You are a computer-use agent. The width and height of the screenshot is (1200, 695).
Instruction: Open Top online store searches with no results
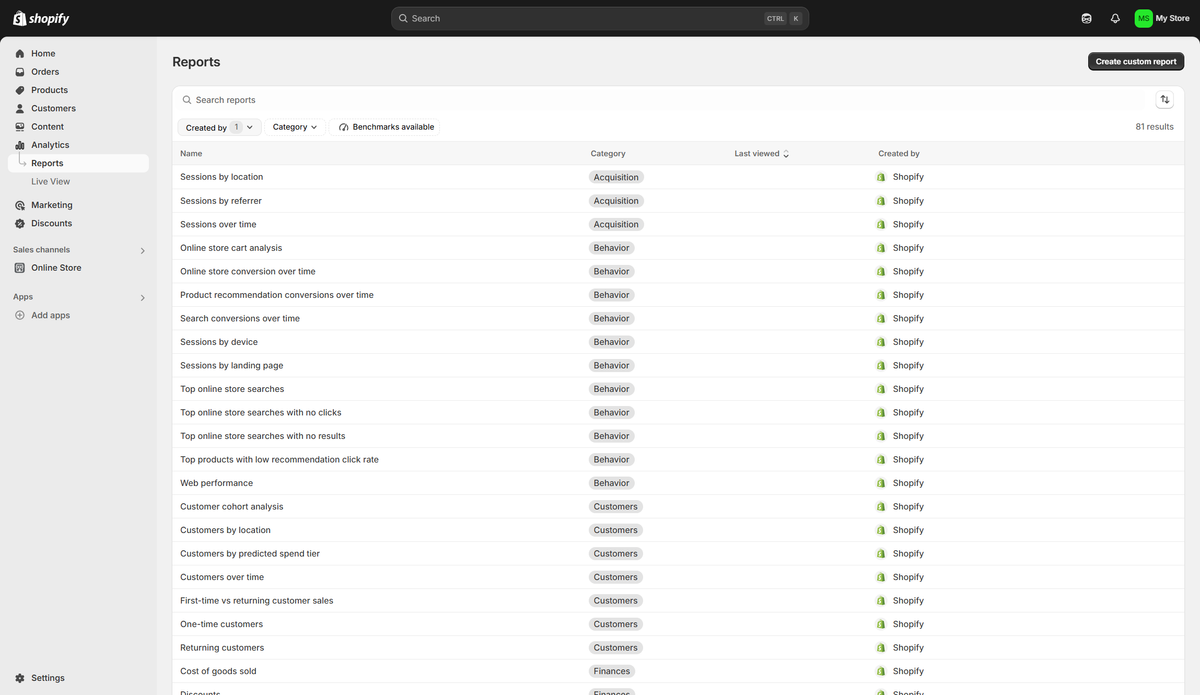[263, 436]
